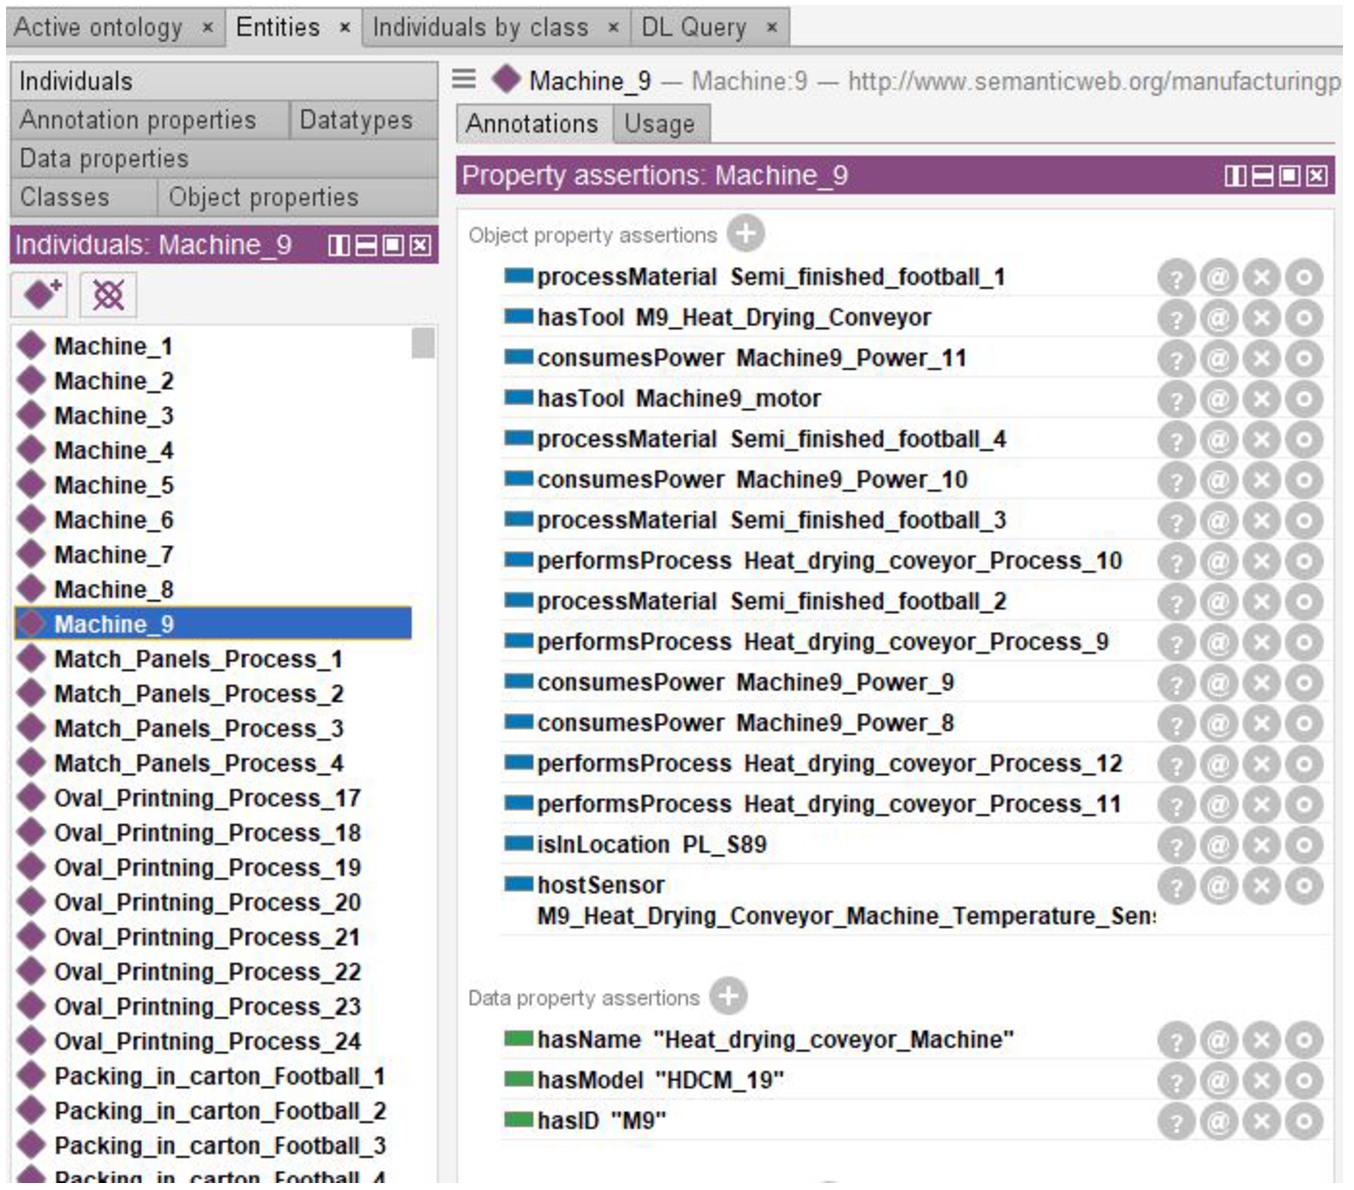This screenshot has width=1354, height=1190.
Task: Open the Machine9_motor assertion entry
Action: pos(728,399)
